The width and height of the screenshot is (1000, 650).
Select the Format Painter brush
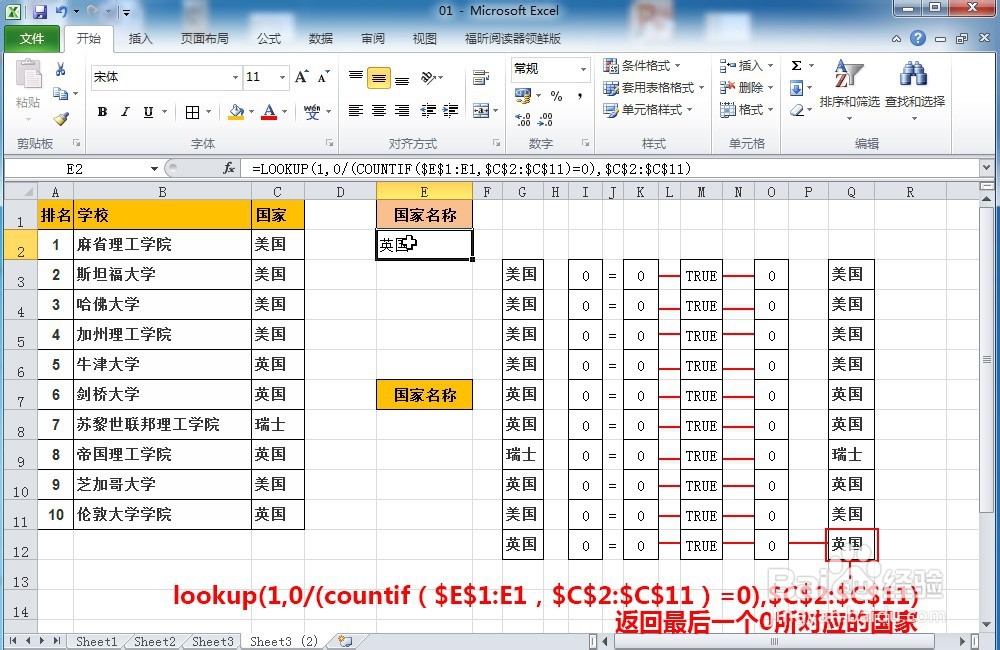[x=61, y=119]
